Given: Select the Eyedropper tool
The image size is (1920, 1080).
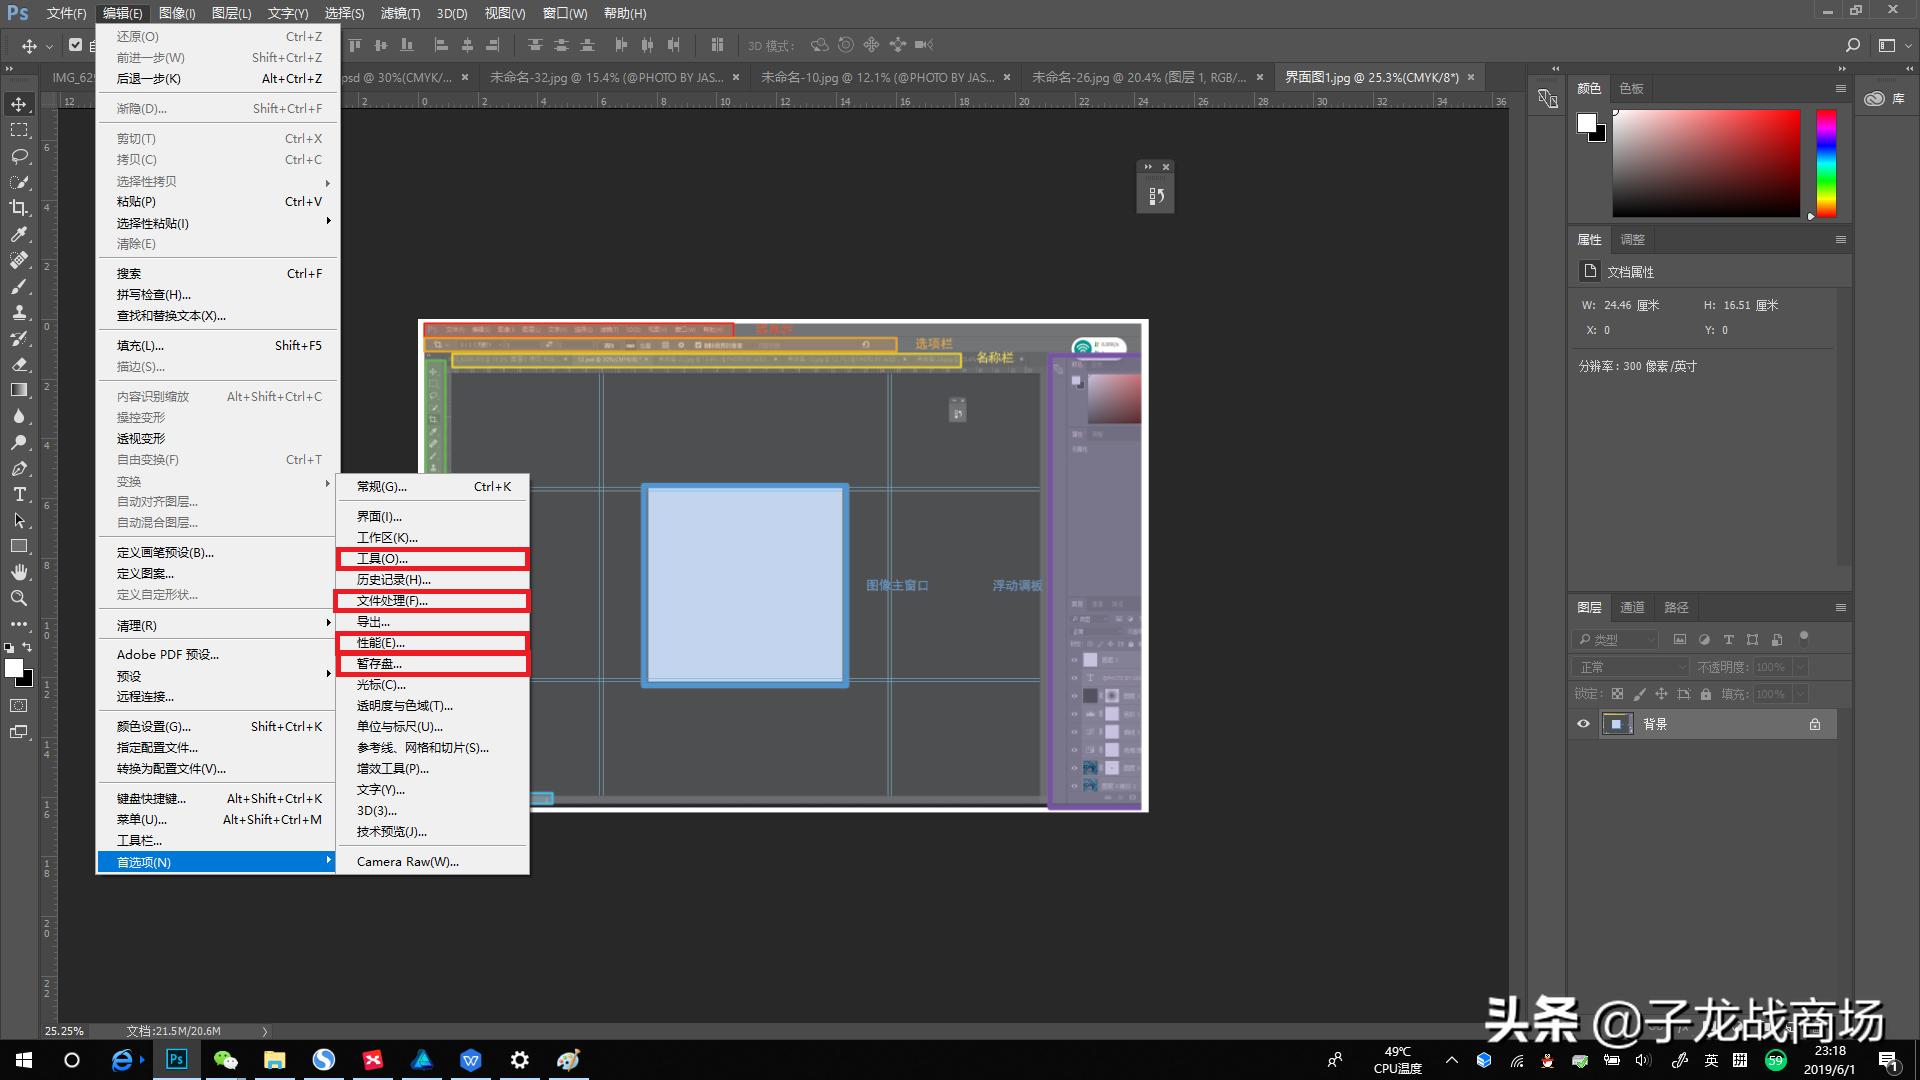Looking at the screenshot, I should 19,234.
